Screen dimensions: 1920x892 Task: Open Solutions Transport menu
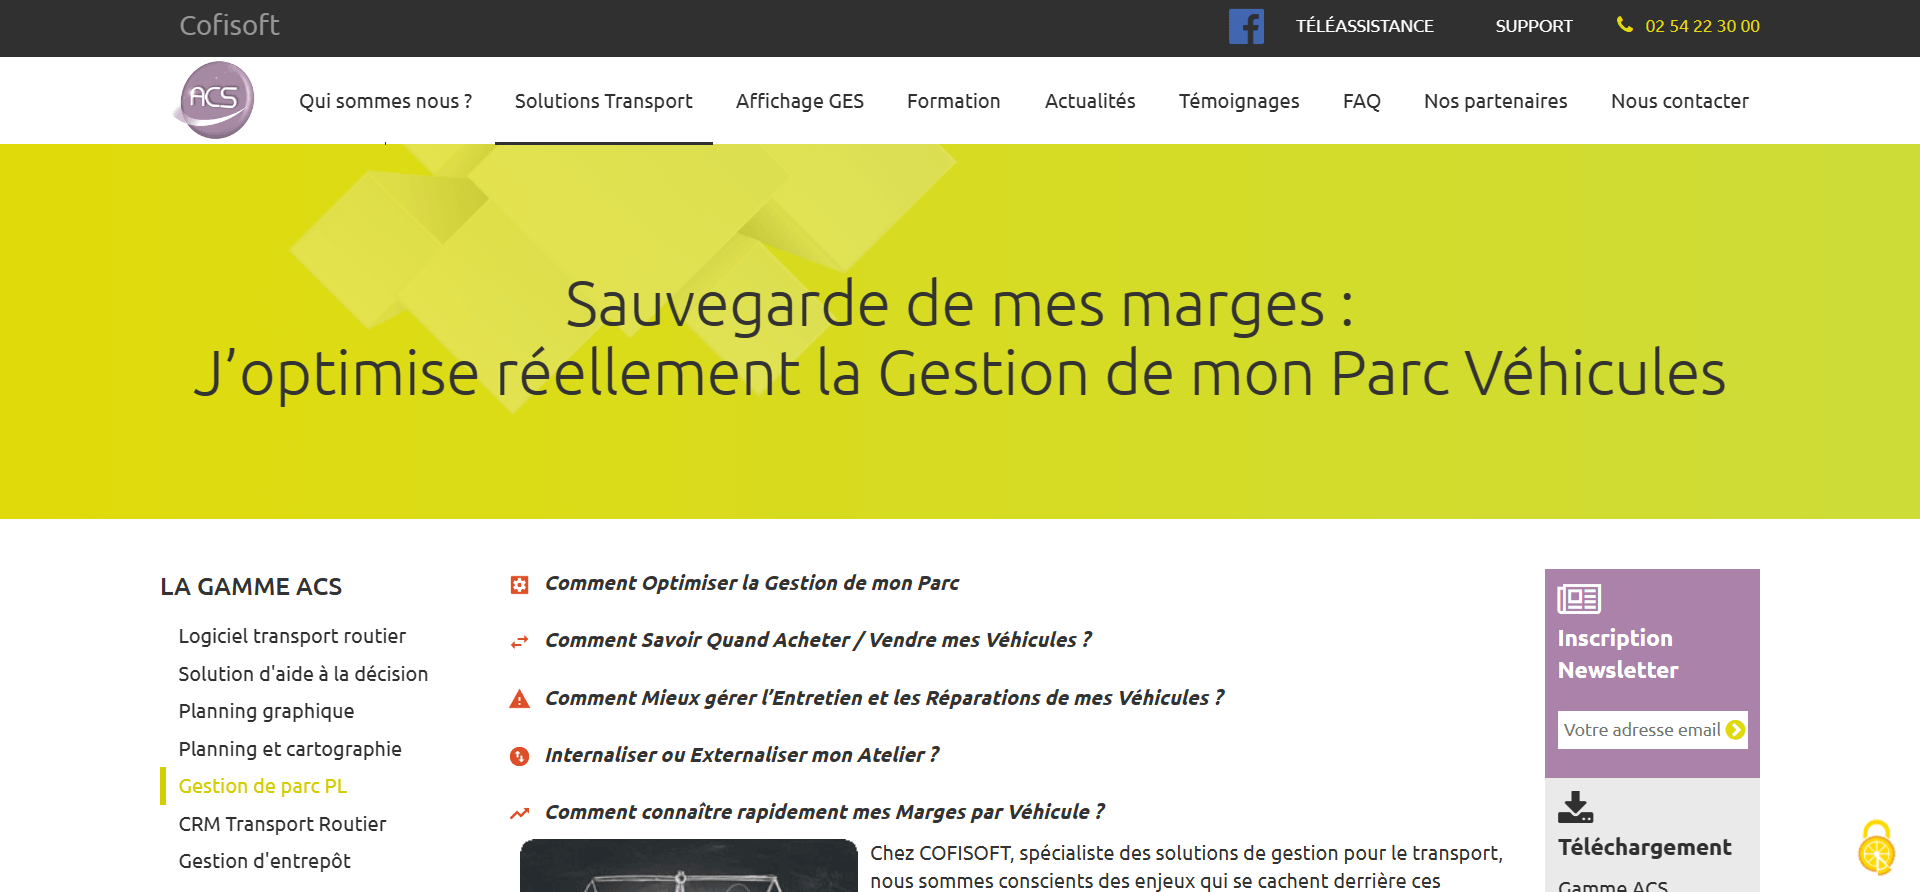coord(603,101)
